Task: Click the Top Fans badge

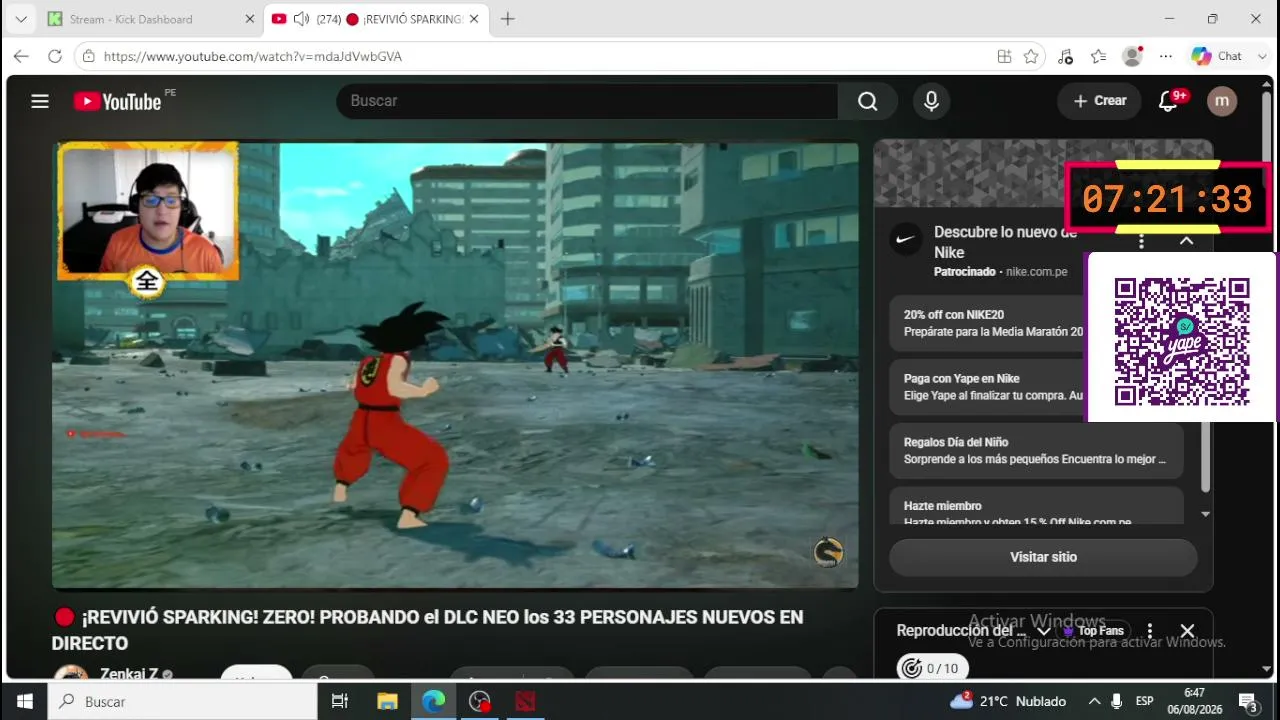Action: 1093,631
